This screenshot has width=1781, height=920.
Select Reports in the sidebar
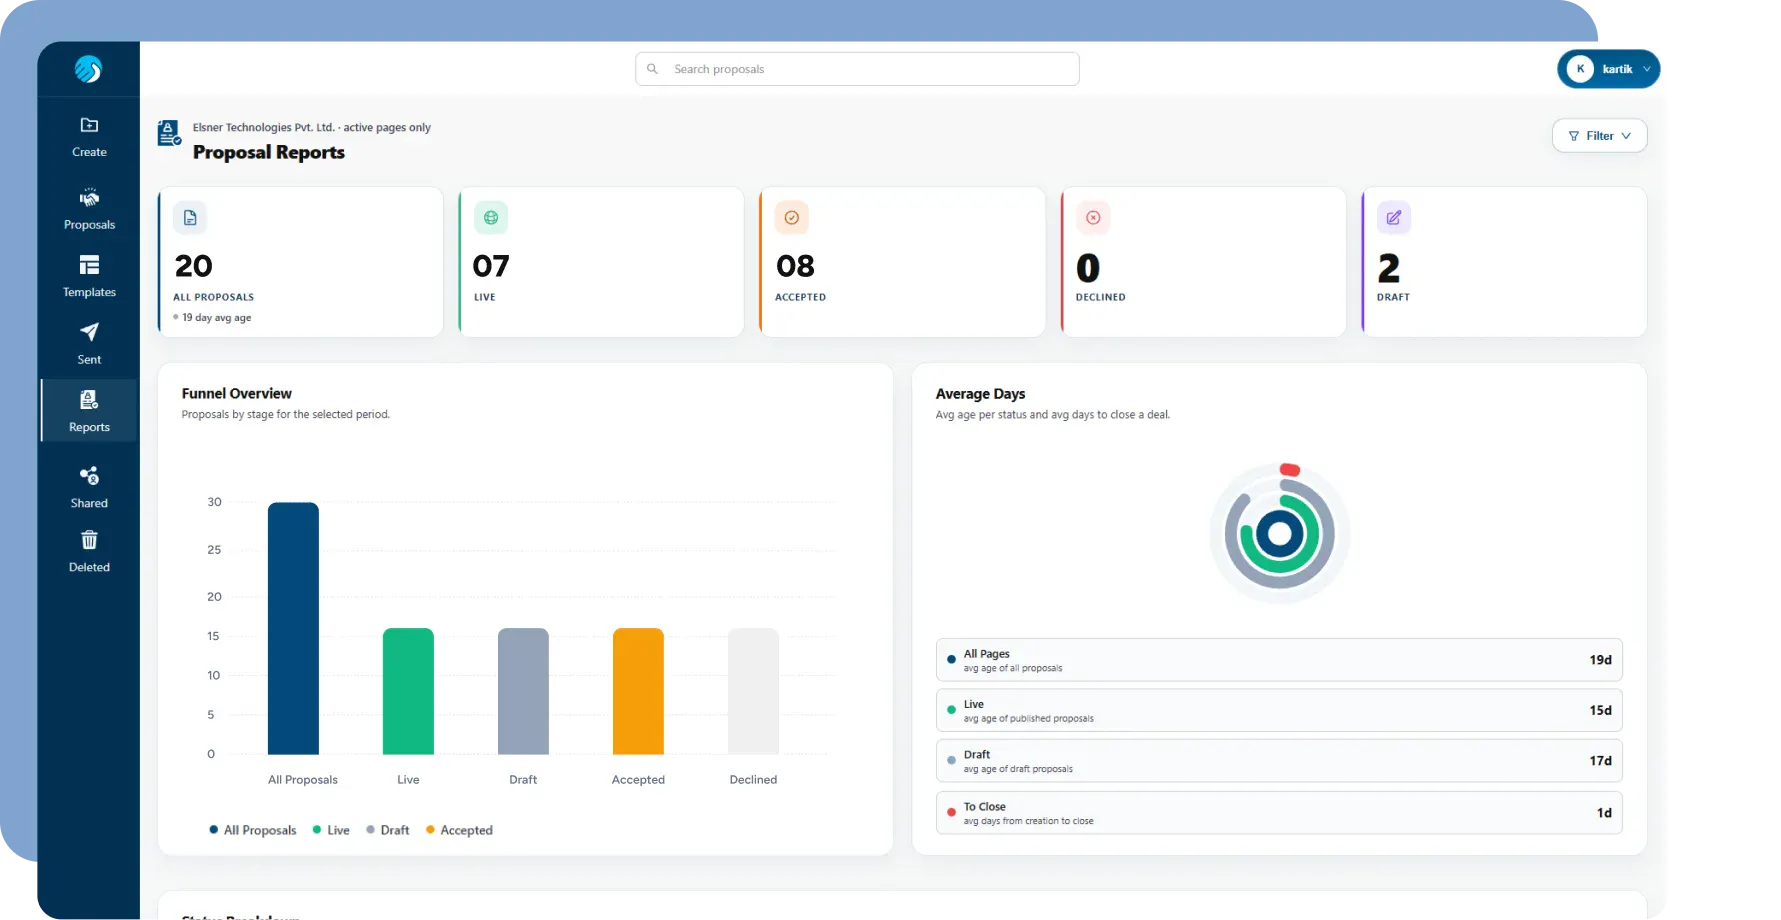point(89,410)
